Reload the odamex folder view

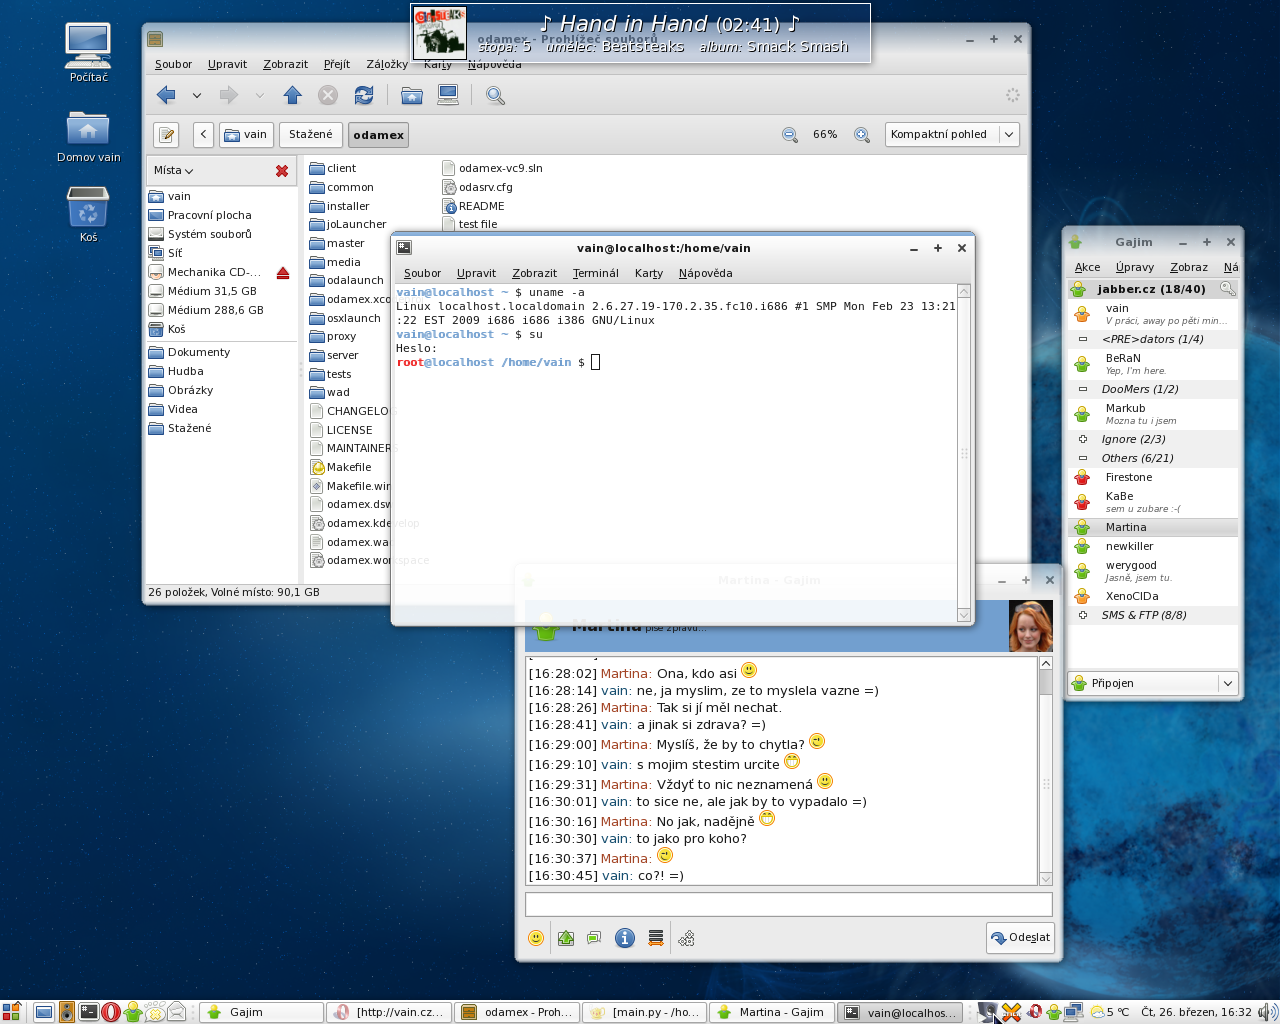364,95
